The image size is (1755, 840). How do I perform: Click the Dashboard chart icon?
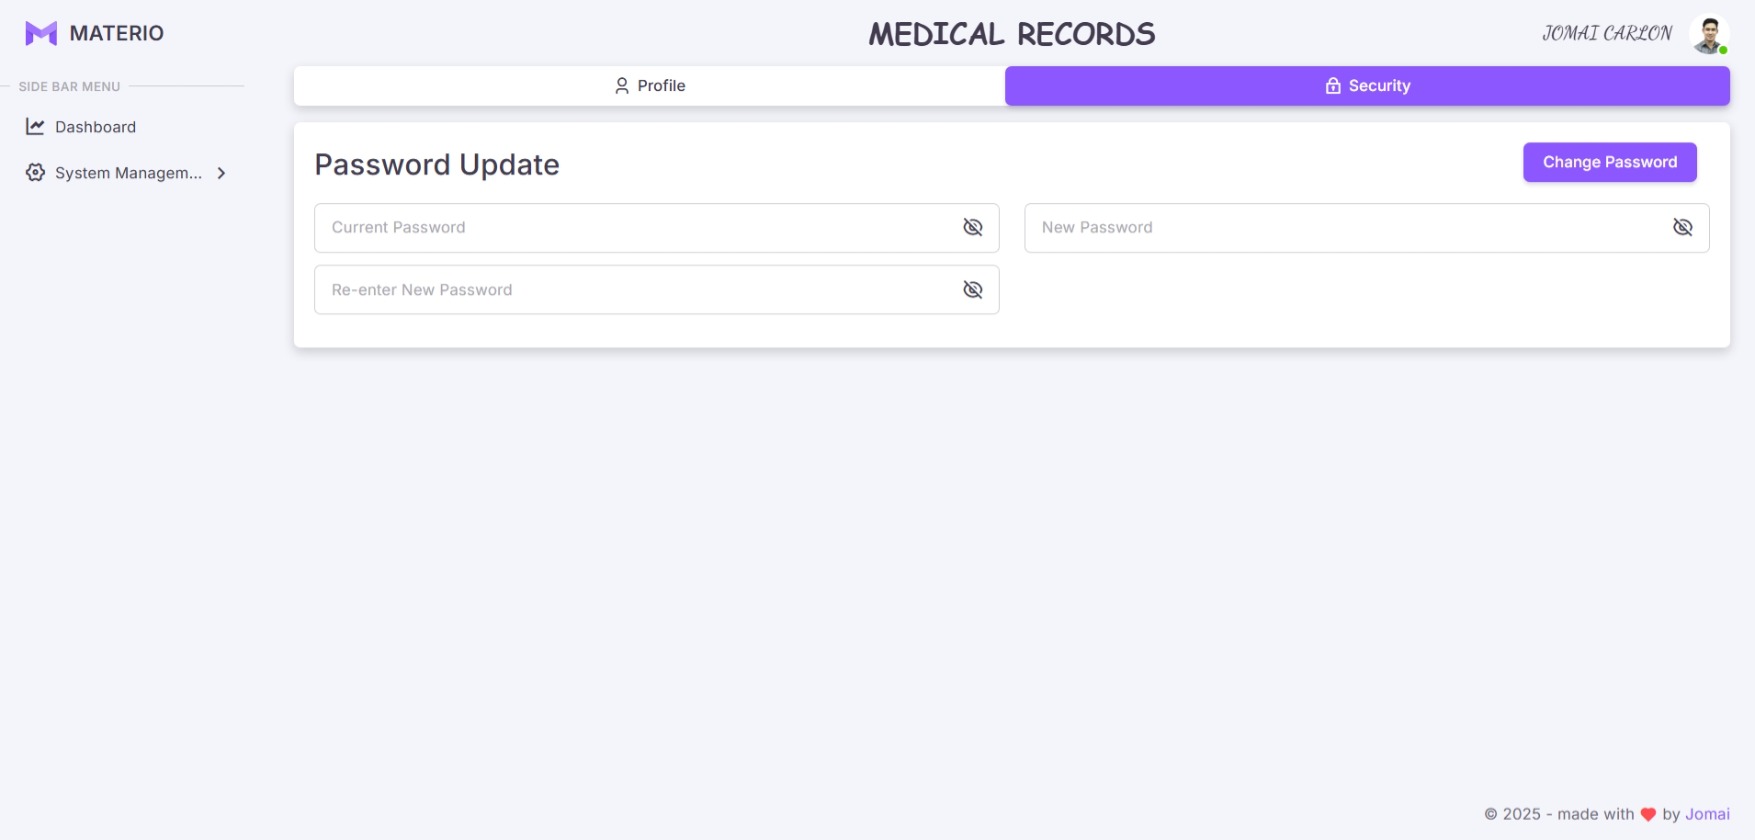pyautogui.click(x=35, y=127)
